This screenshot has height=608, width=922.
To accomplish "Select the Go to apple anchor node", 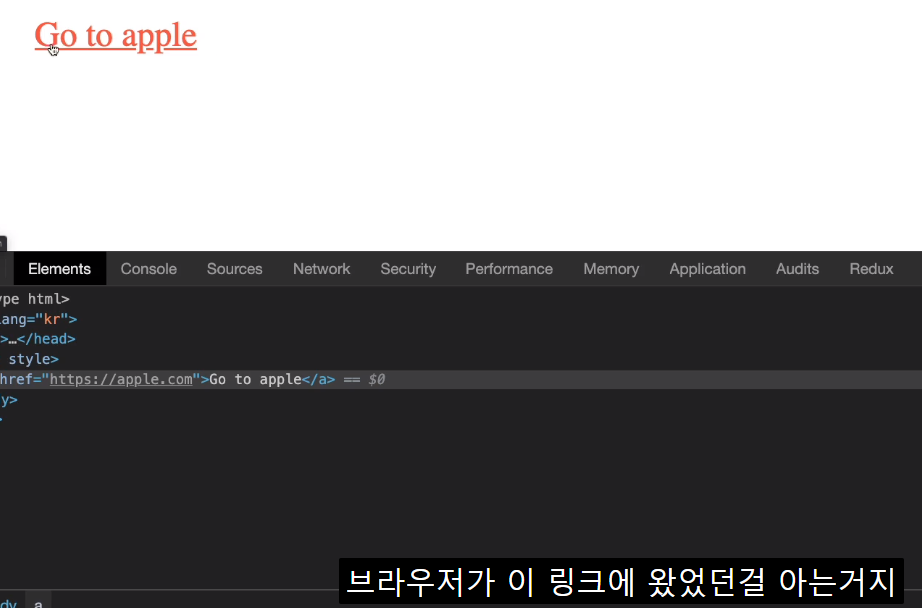I will click(461, 379).
